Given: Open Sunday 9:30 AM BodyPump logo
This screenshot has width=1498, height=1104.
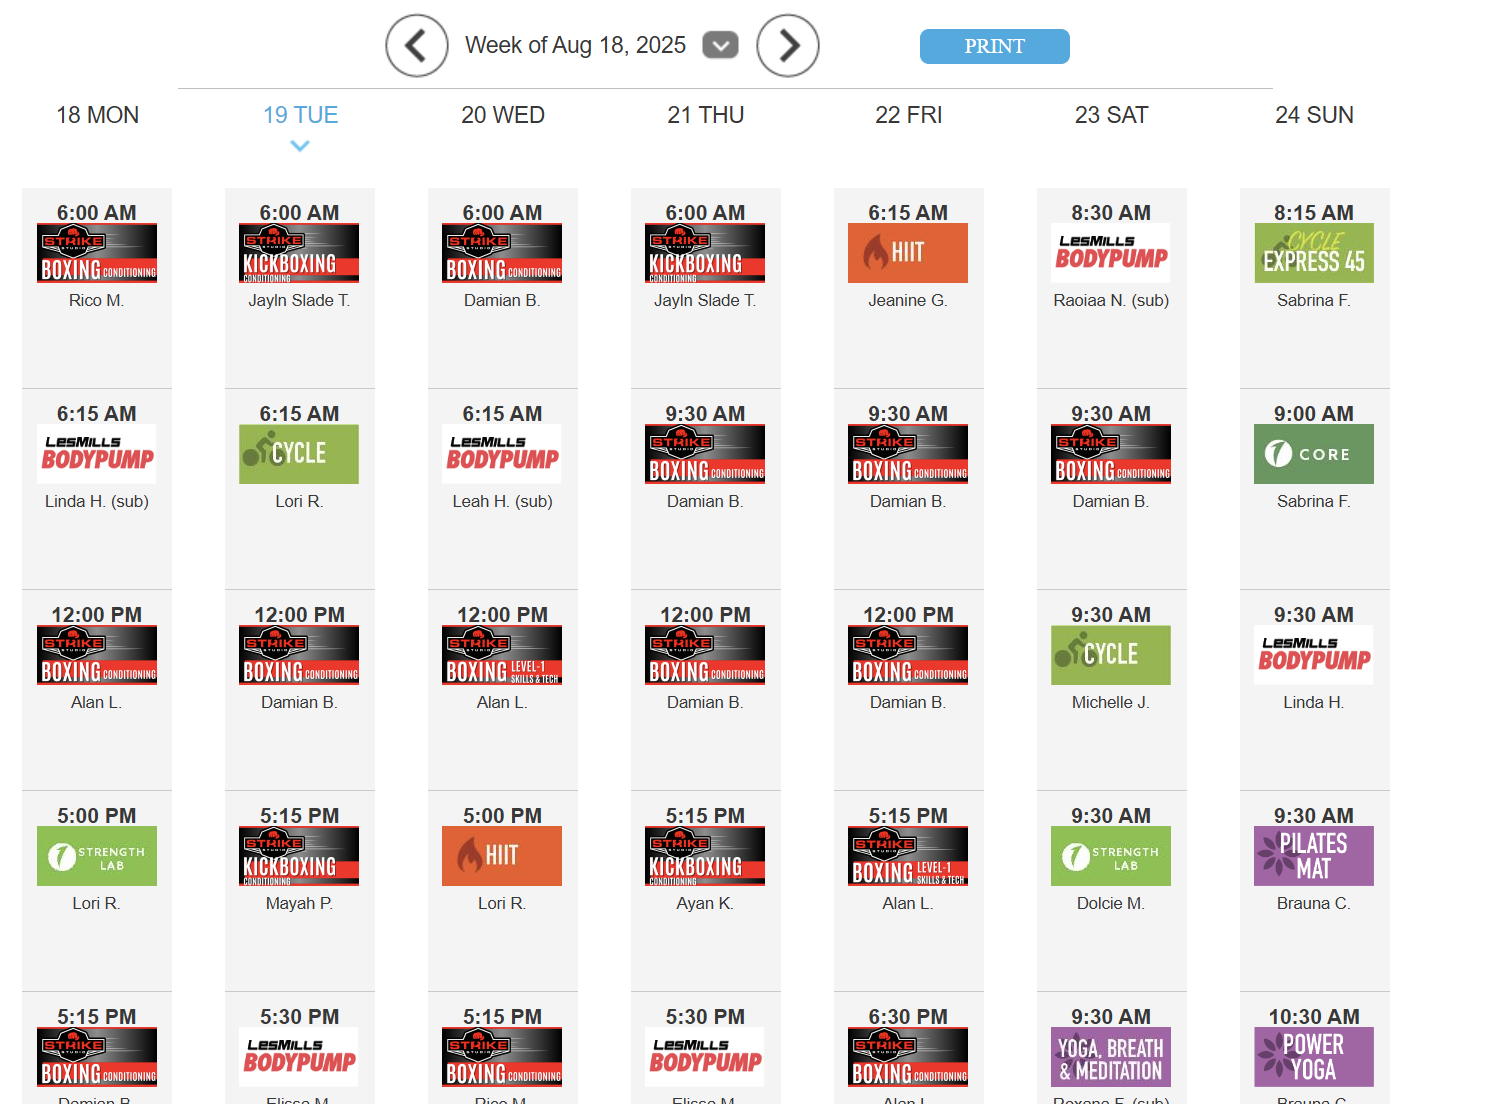Looking at the screenshot, I should (x=1314, y=655).
